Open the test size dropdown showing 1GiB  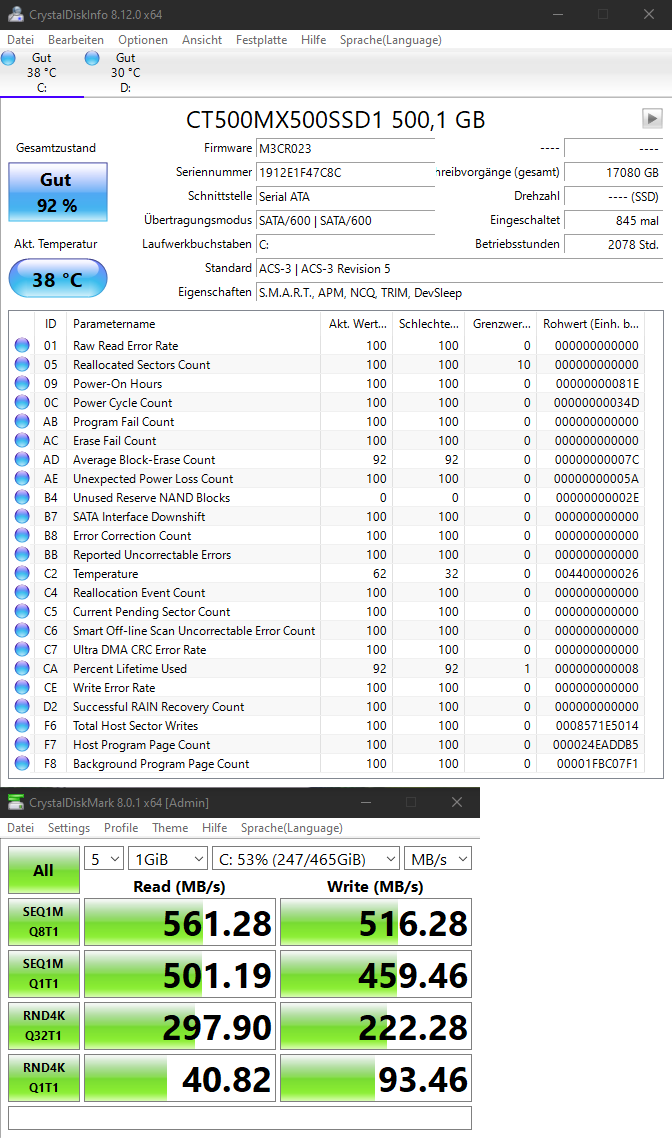[x=168, y=859]
